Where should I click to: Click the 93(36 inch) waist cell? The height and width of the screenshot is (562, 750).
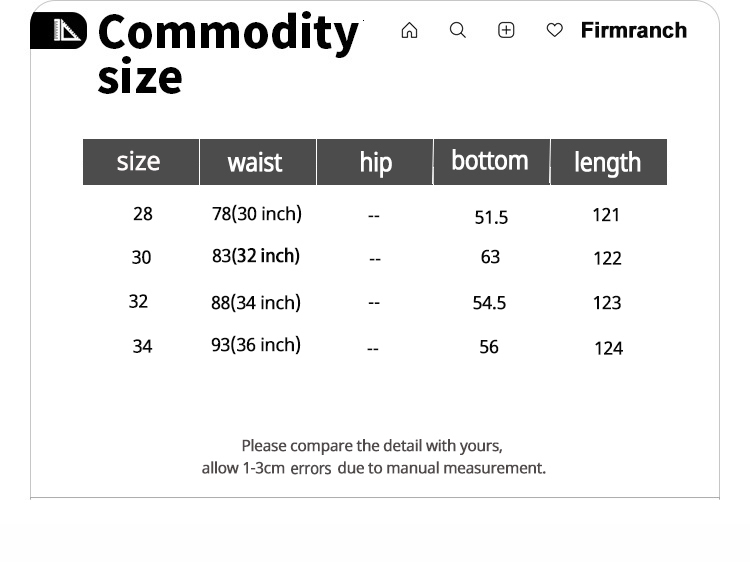point(256,345)
